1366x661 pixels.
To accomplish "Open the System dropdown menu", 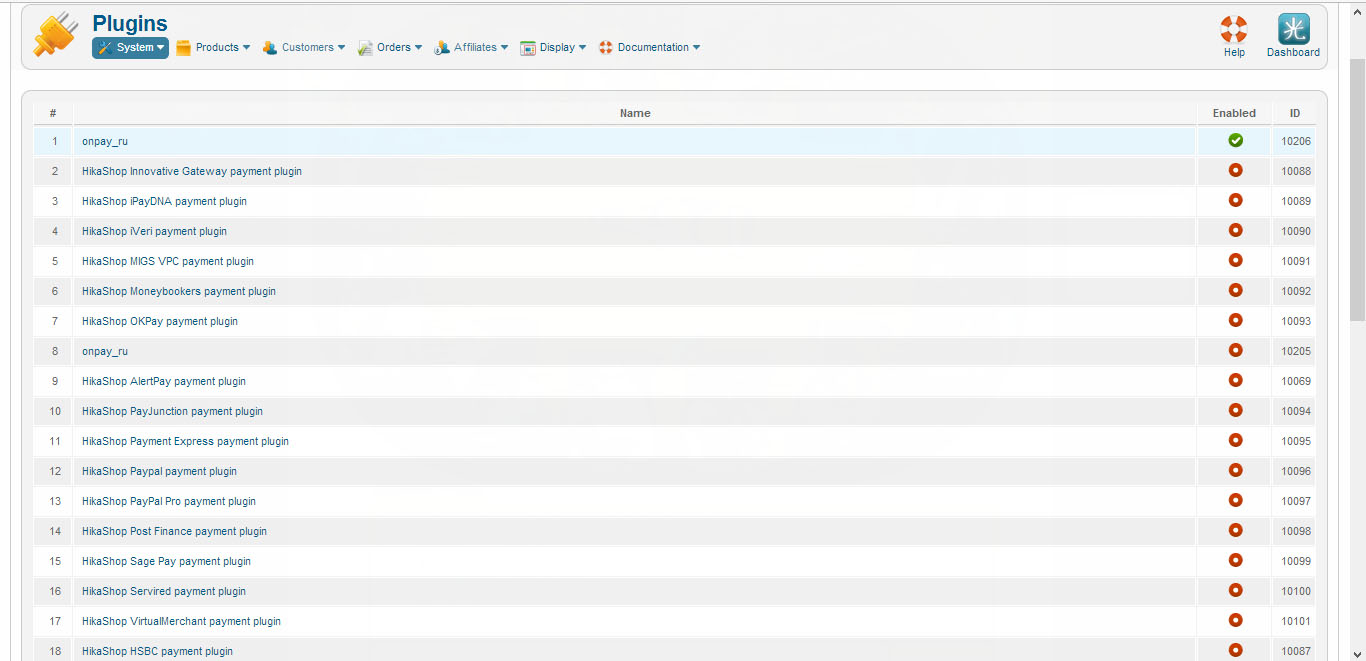I will (x=130, y=48).
